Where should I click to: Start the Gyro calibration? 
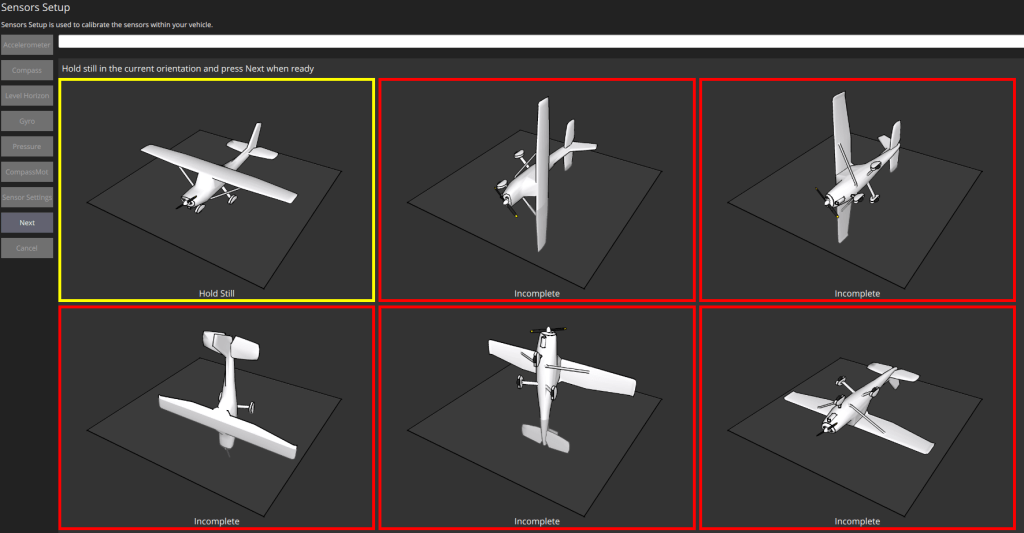[x=27, y=121]
